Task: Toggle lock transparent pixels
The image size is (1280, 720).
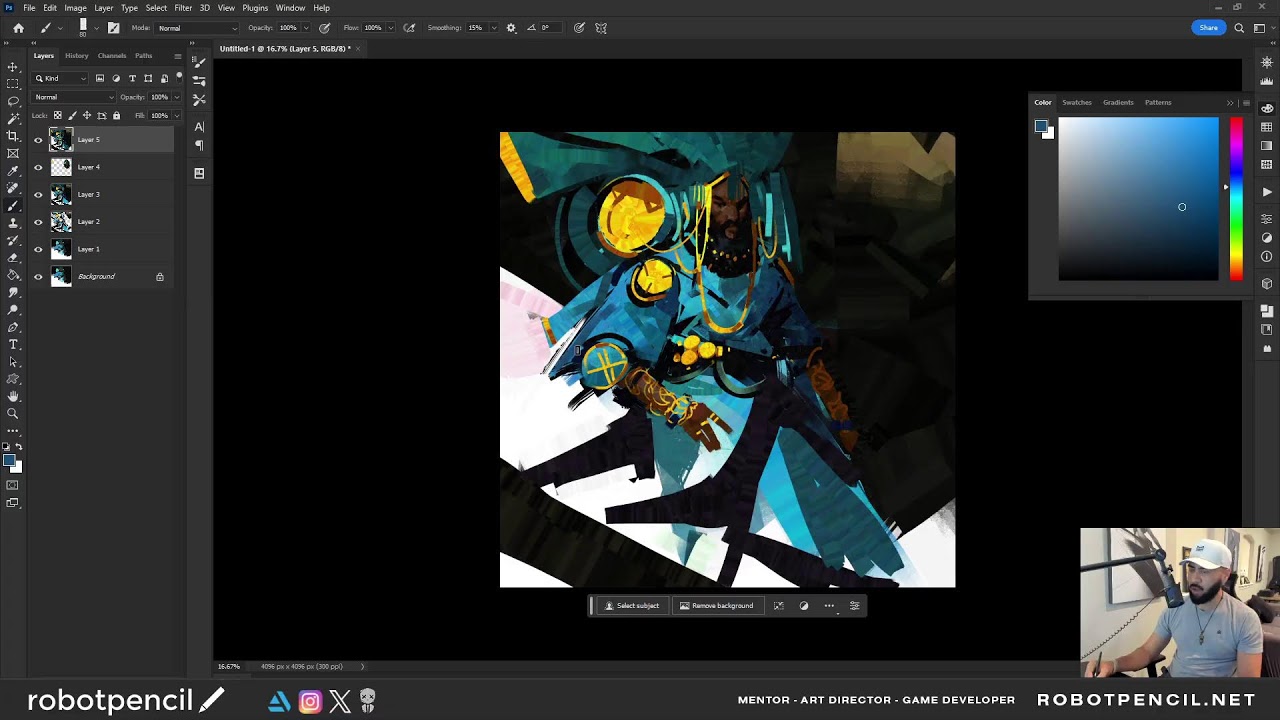Action: 57,115
